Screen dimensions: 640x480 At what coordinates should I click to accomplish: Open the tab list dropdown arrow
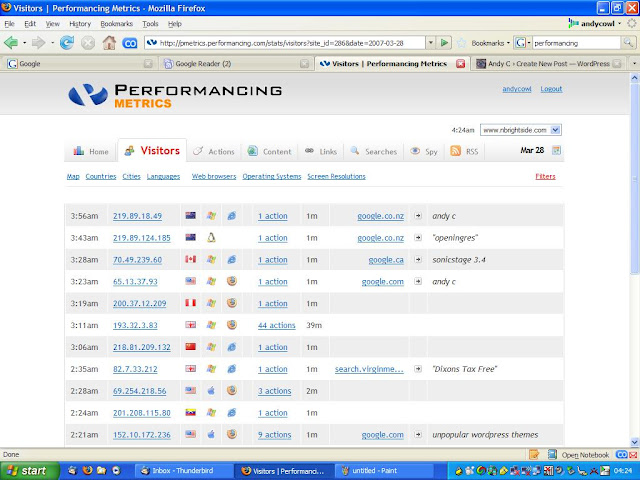[x=634, y=64]
